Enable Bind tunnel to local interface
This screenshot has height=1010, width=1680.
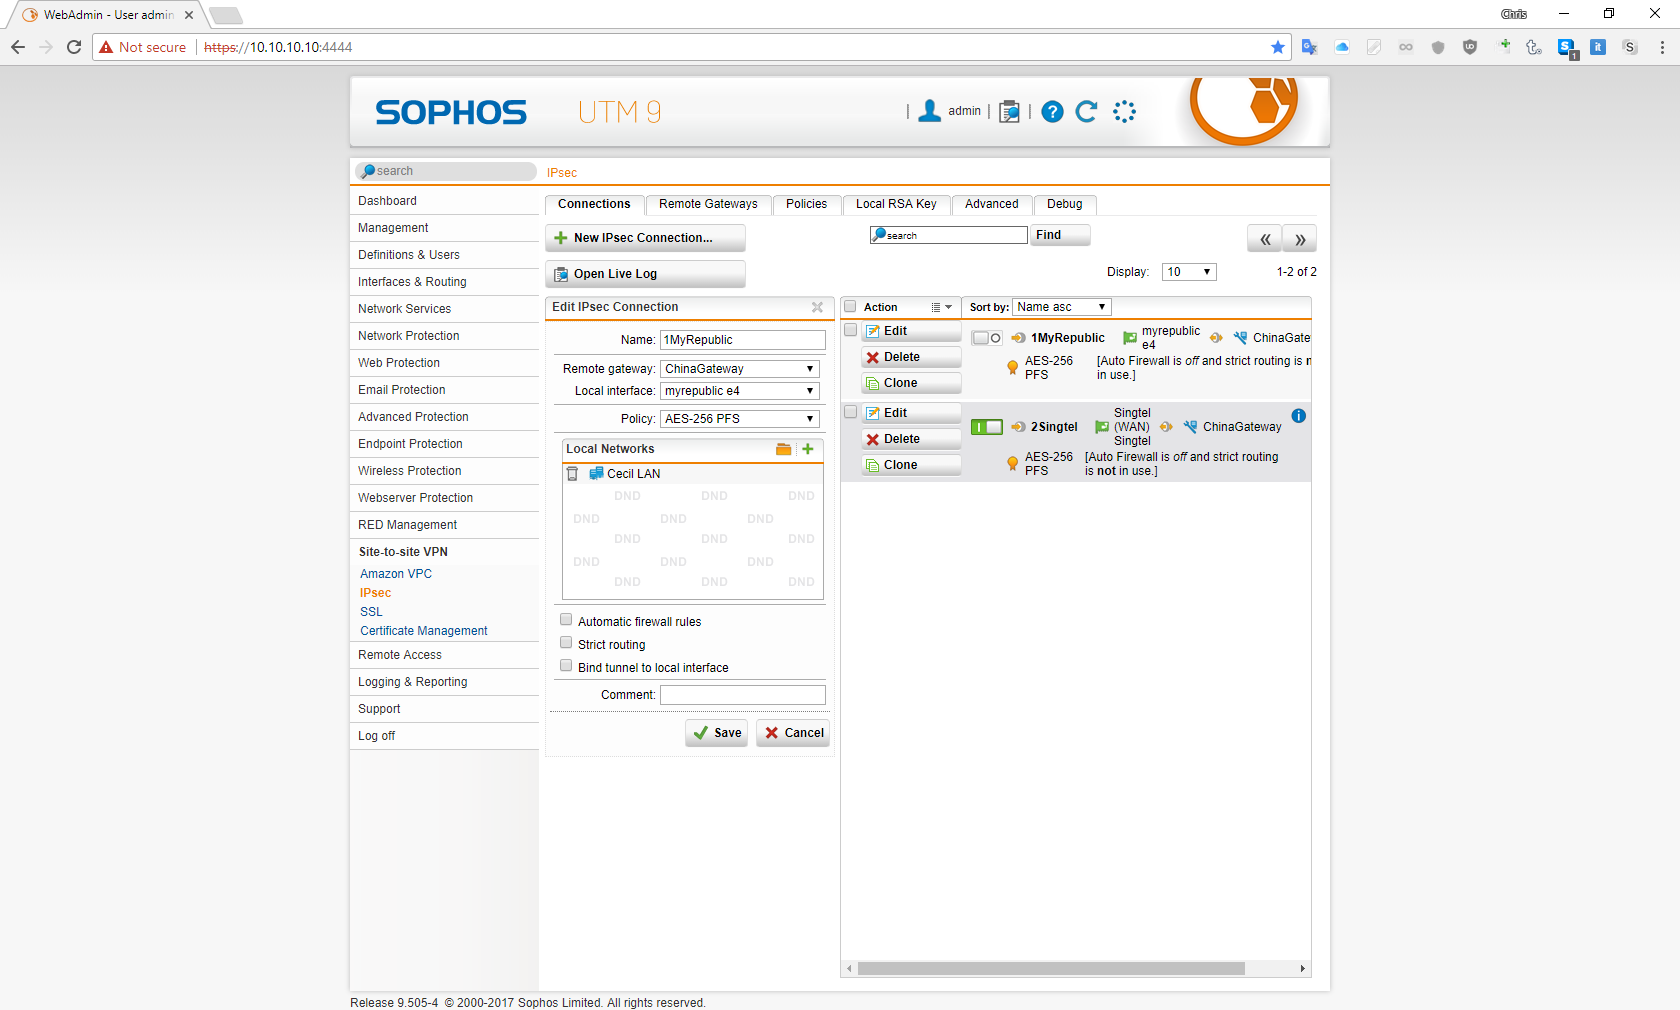point(566,666)
